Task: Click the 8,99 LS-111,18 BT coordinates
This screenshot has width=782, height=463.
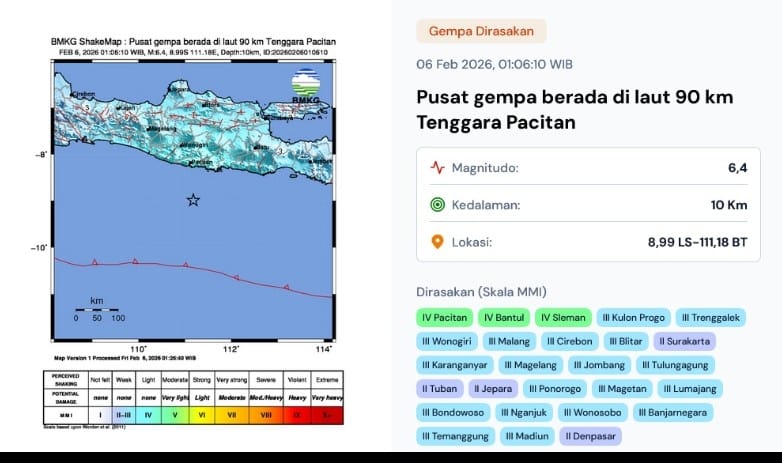Action: pyautogui.click(x=700, y=242)
